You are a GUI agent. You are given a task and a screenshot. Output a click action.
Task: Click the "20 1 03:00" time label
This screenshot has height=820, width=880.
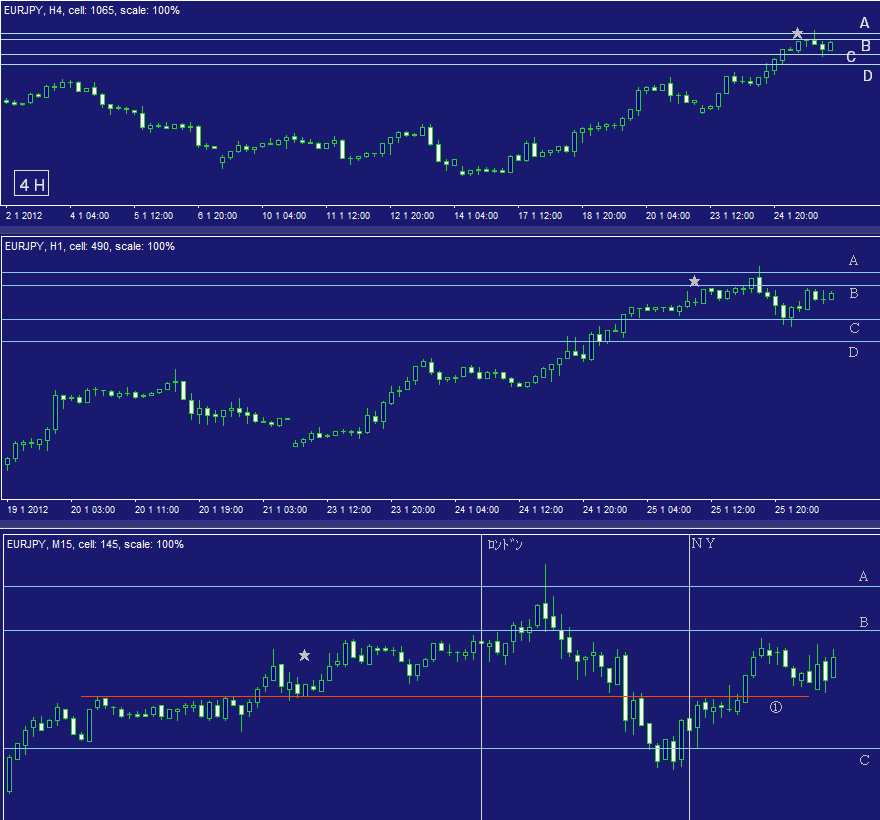pyautogui.click(x=93, y=510)
